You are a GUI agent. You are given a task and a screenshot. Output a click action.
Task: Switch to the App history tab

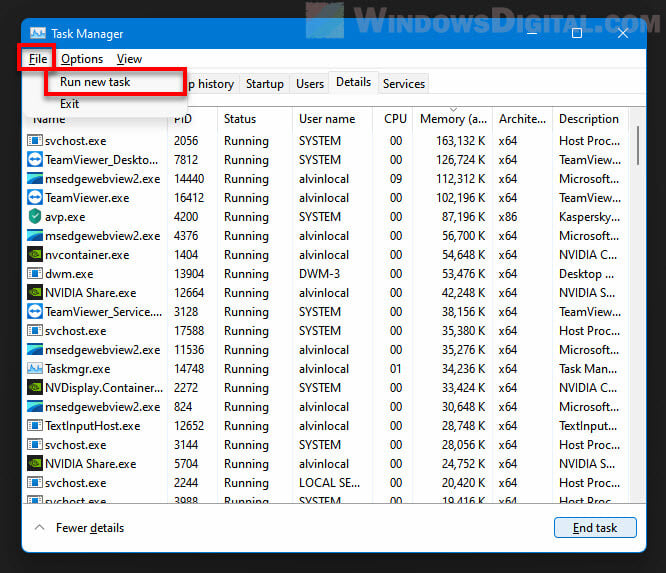(x=211, y=84)
